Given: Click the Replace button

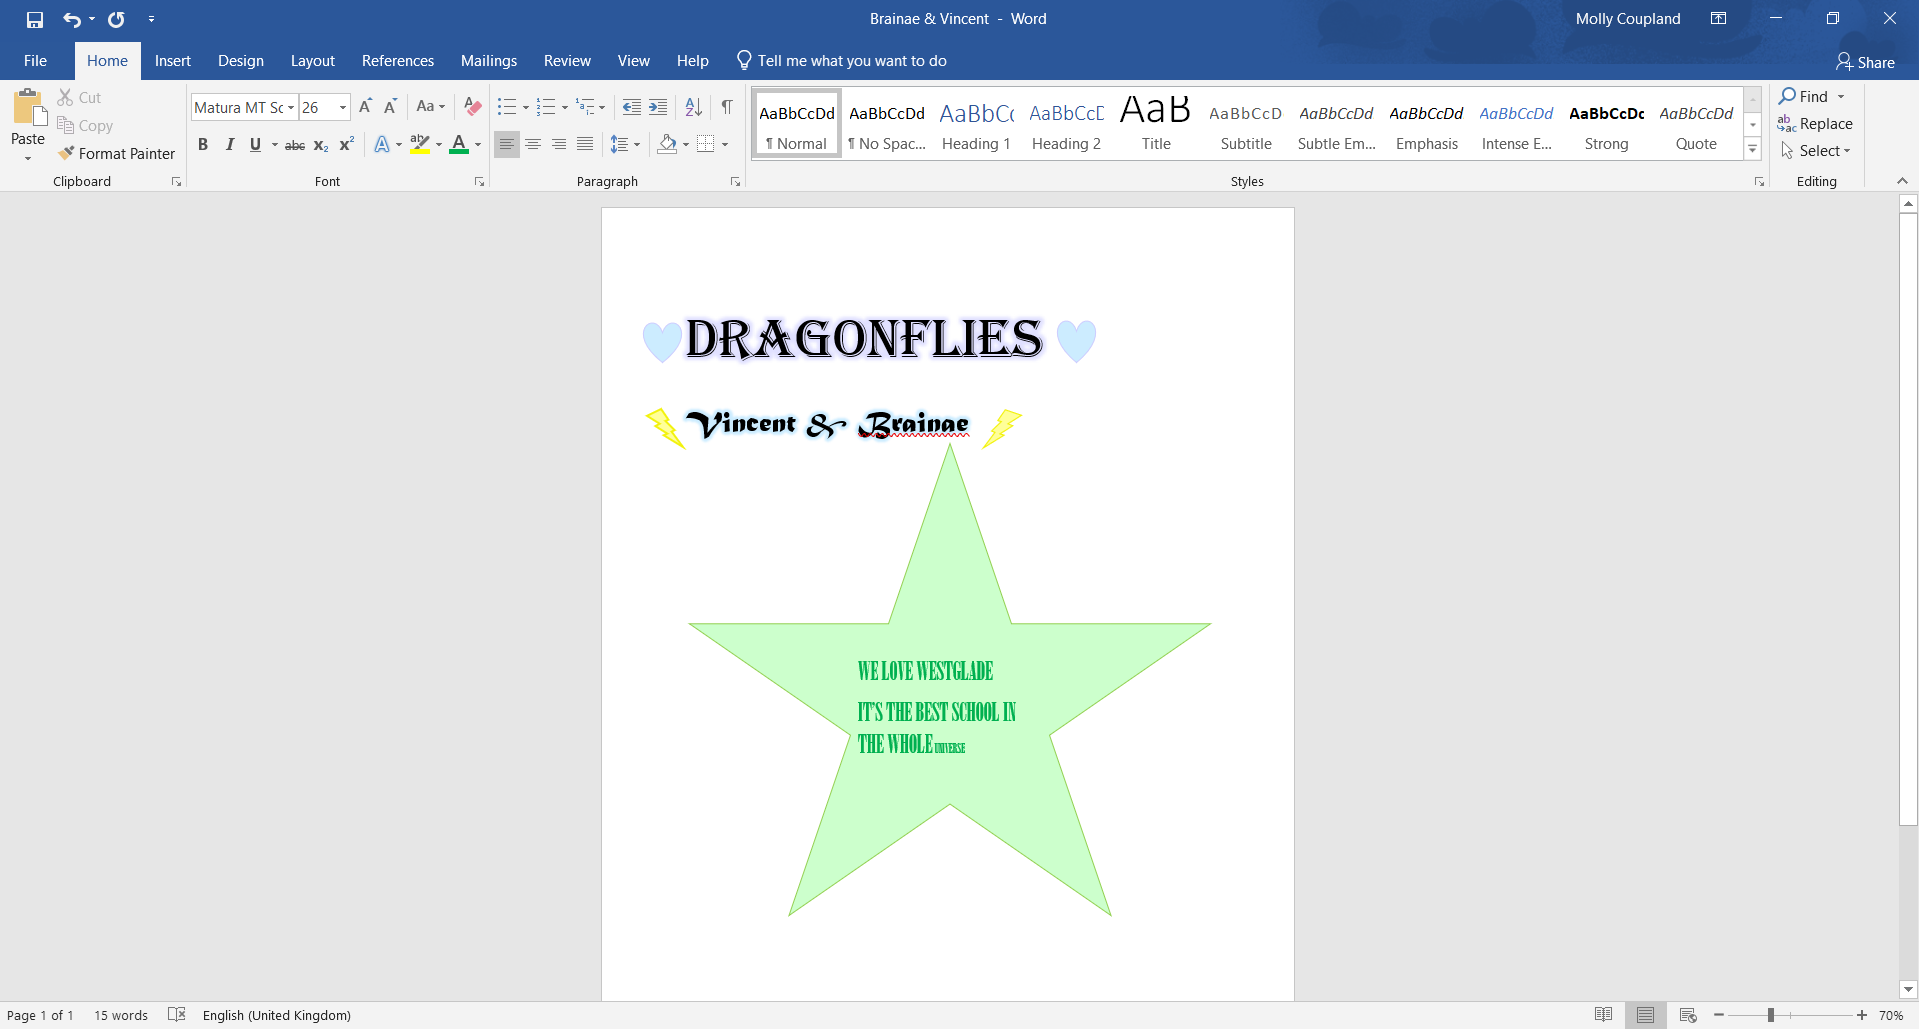Looking at the screenshot, I should pos(1815,124).
